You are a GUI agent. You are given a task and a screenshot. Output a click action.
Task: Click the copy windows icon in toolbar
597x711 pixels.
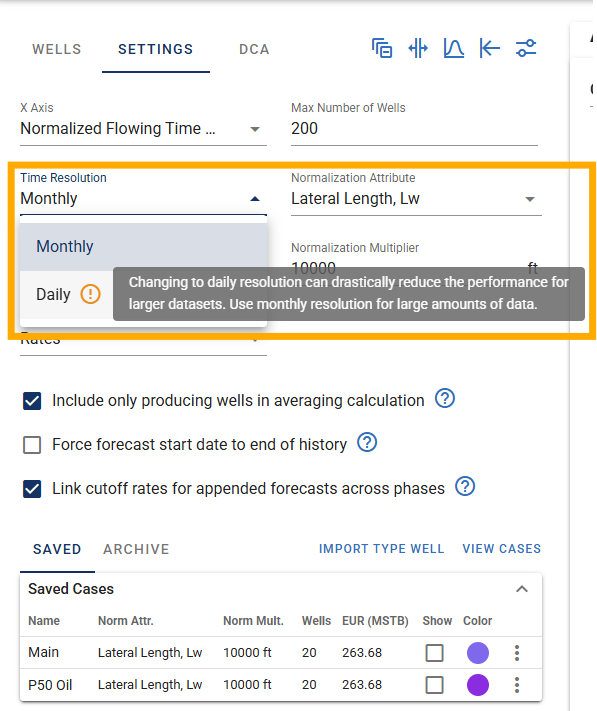(x=382, y=48)
